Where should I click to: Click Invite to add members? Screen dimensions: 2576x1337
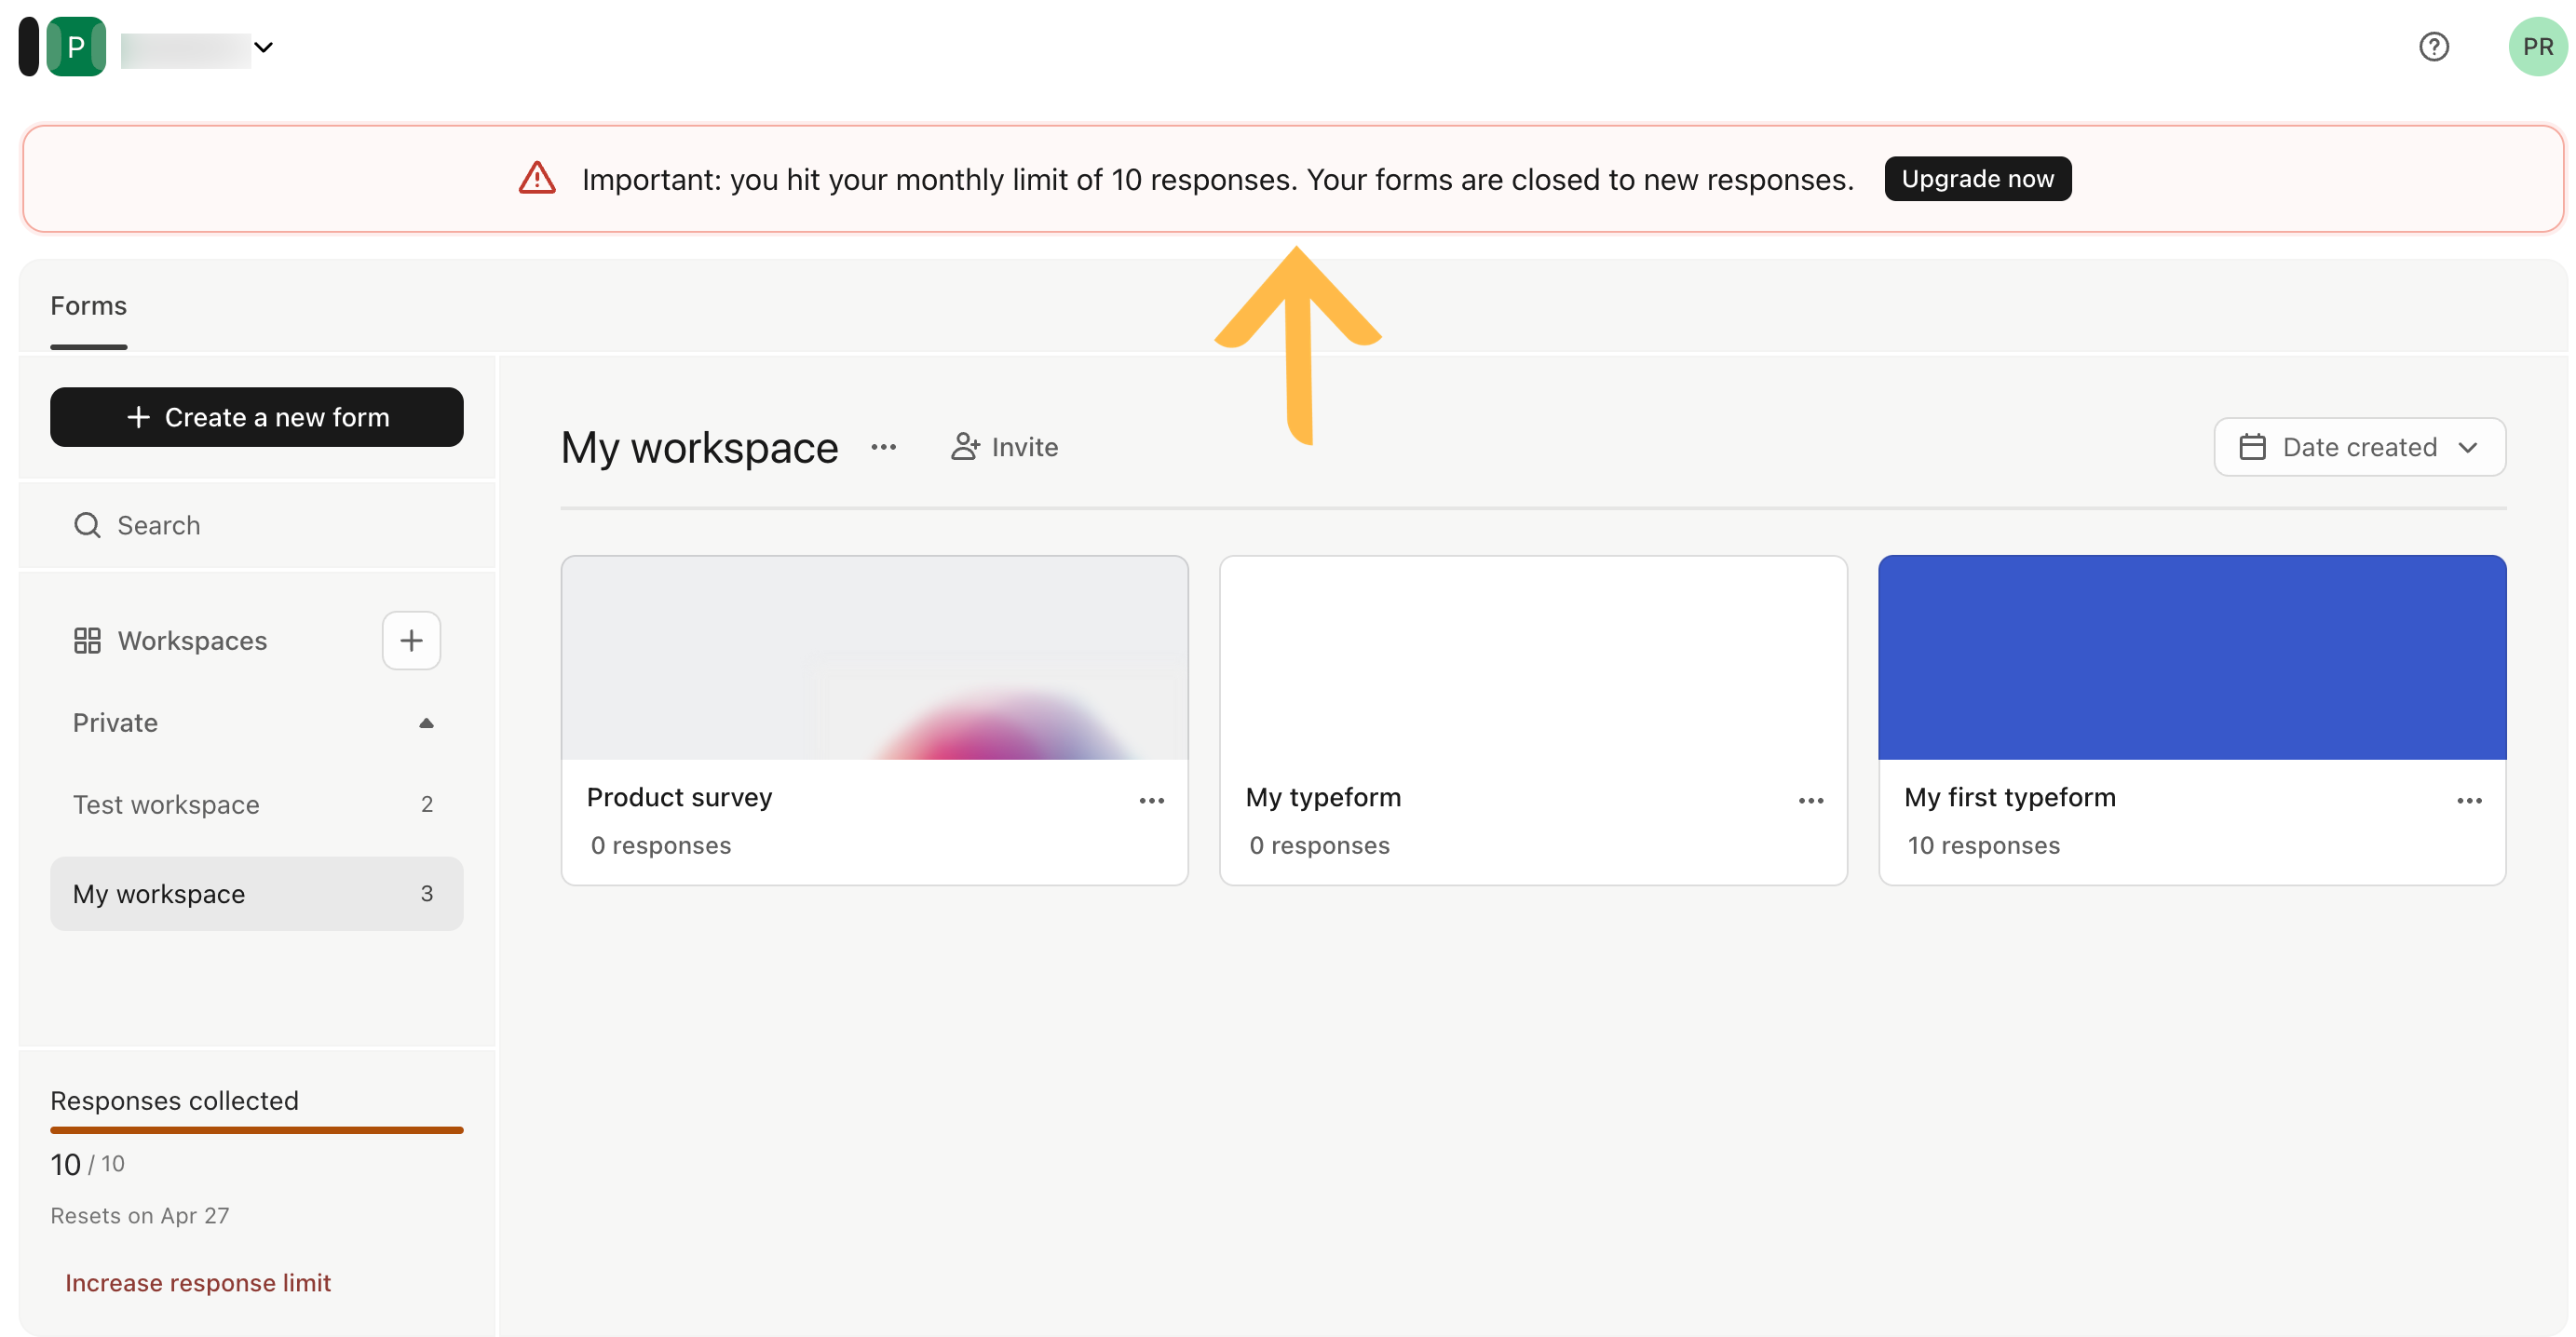pos(1004,447)
